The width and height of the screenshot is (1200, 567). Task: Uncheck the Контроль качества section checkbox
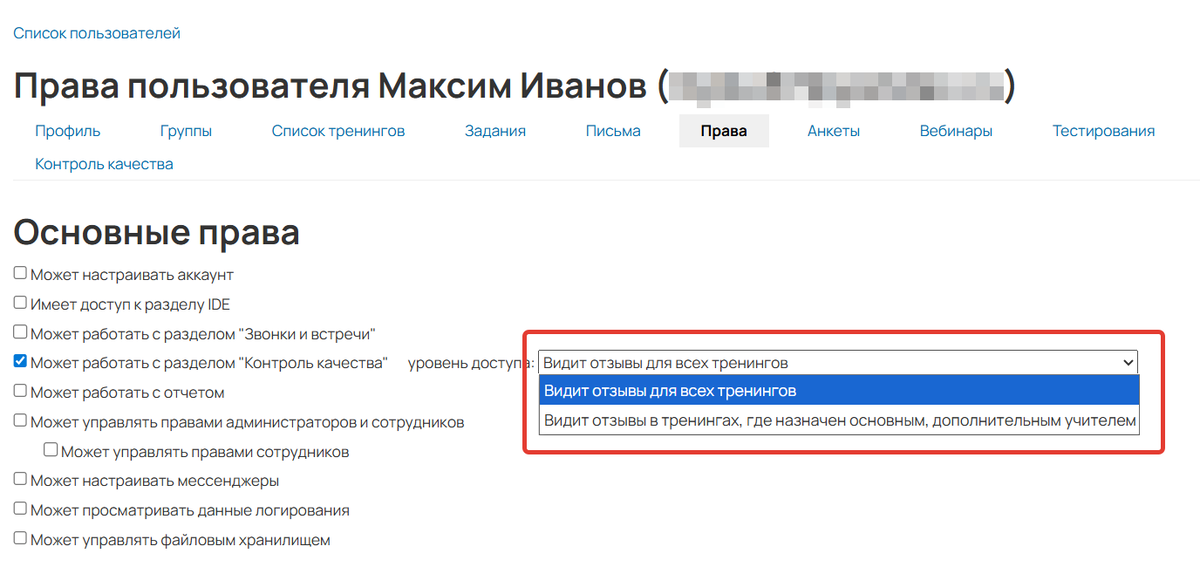pos(20,362)
